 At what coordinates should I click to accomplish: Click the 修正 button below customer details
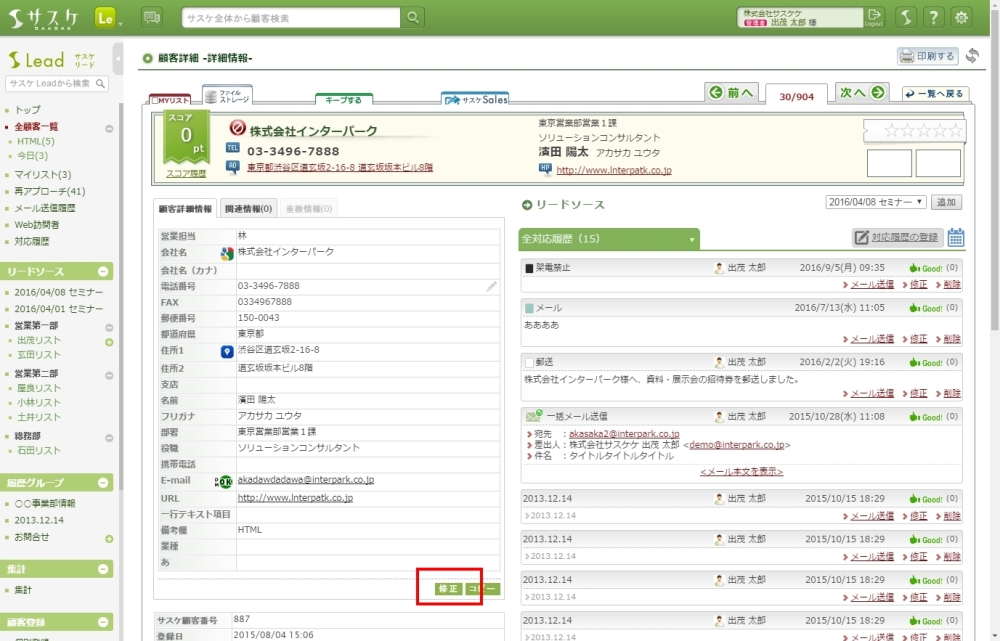[448, 589]
